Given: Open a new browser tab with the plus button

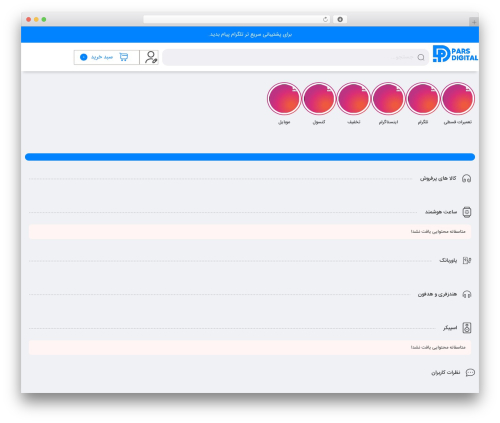Looking at the screenshot, I should click(x=474, y=22).
